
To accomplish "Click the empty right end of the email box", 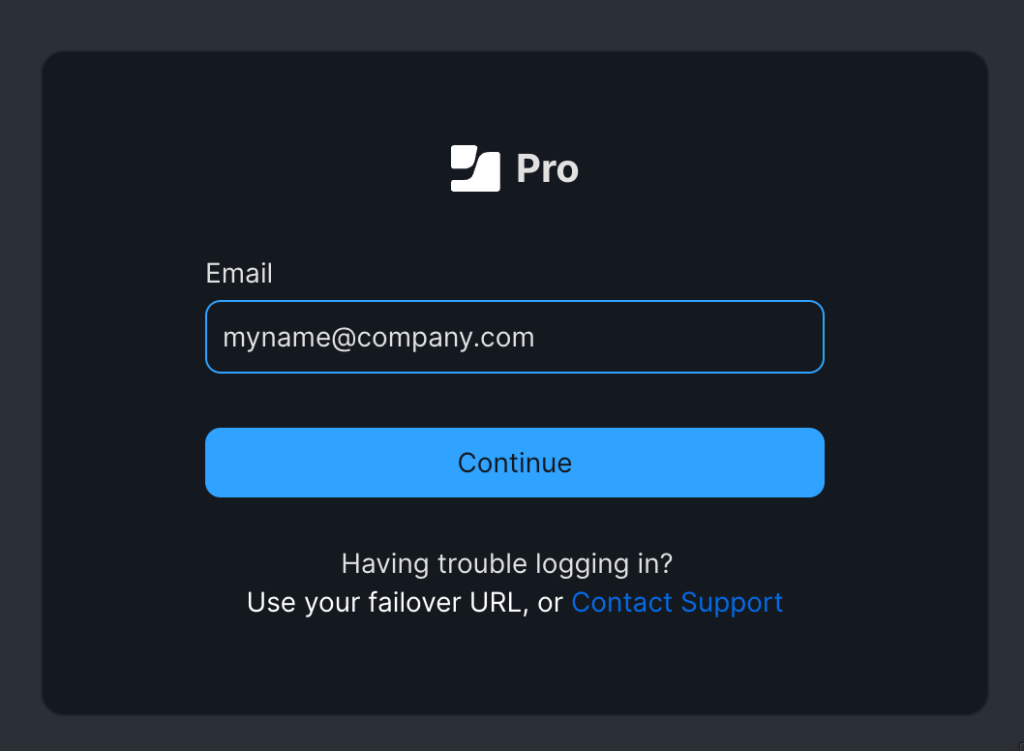I will click(718, 337).
